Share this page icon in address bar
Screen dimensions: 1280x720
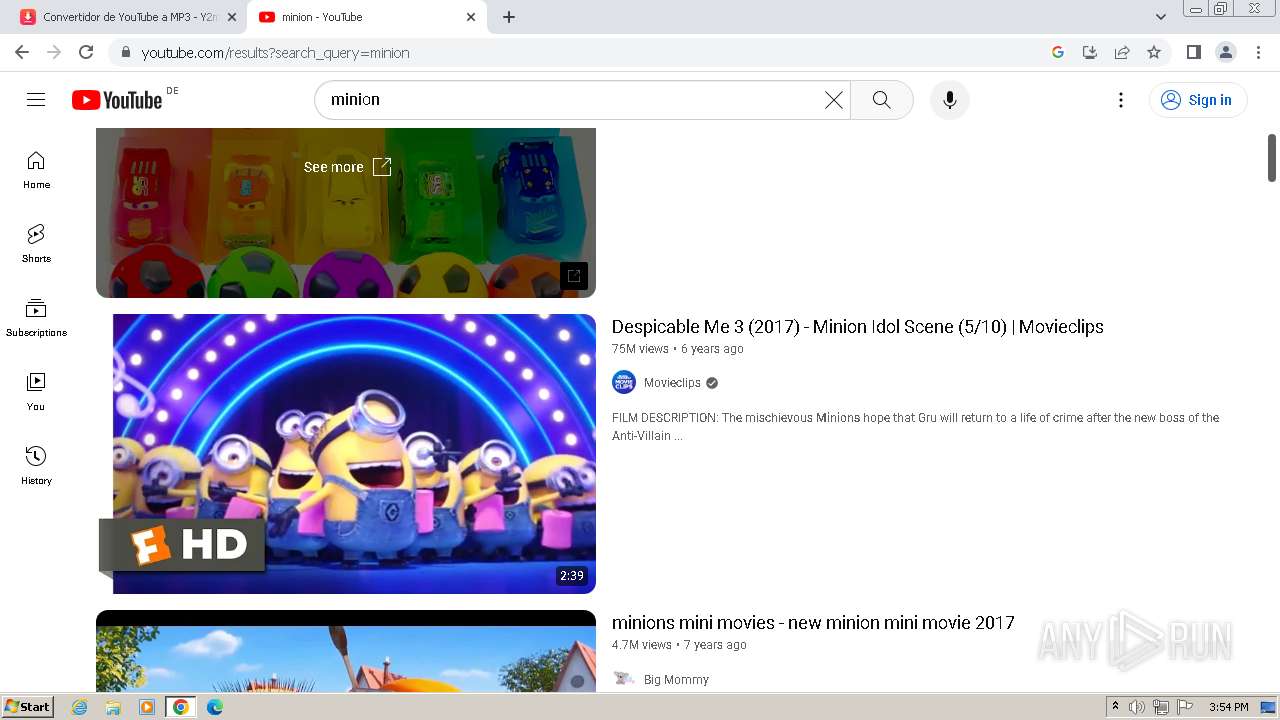[x=1122, y=52]
